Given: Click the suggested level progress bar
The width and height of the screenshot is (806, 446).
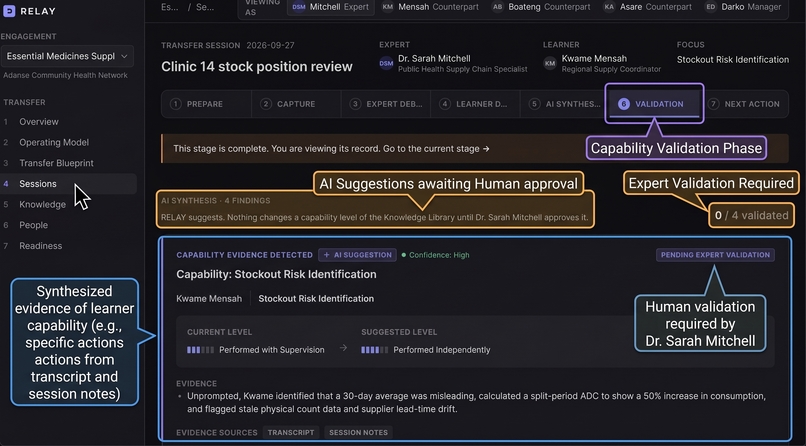Looking at the screenshot, I should point(375,350).
